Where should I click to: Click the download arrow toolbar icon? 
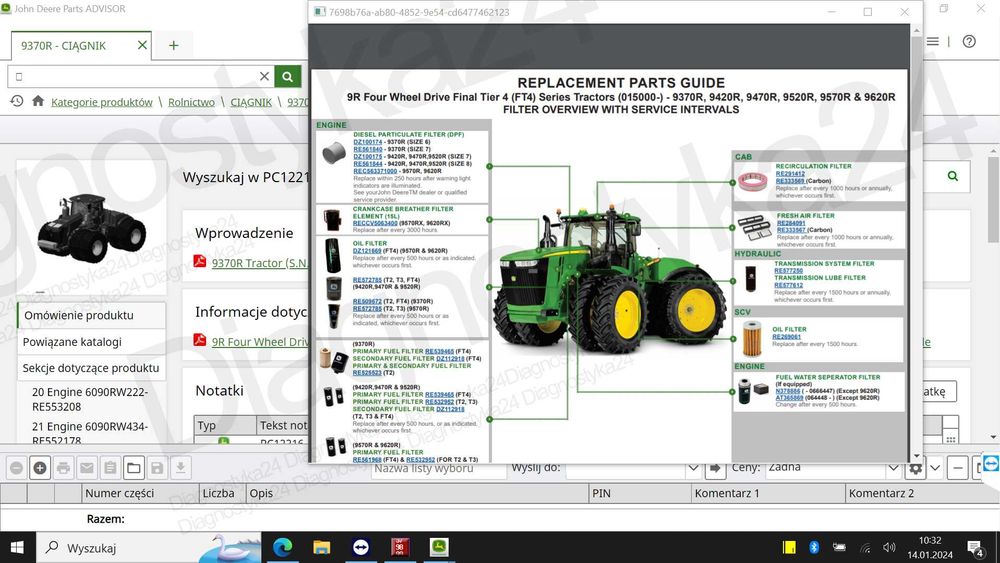(180, 468)
